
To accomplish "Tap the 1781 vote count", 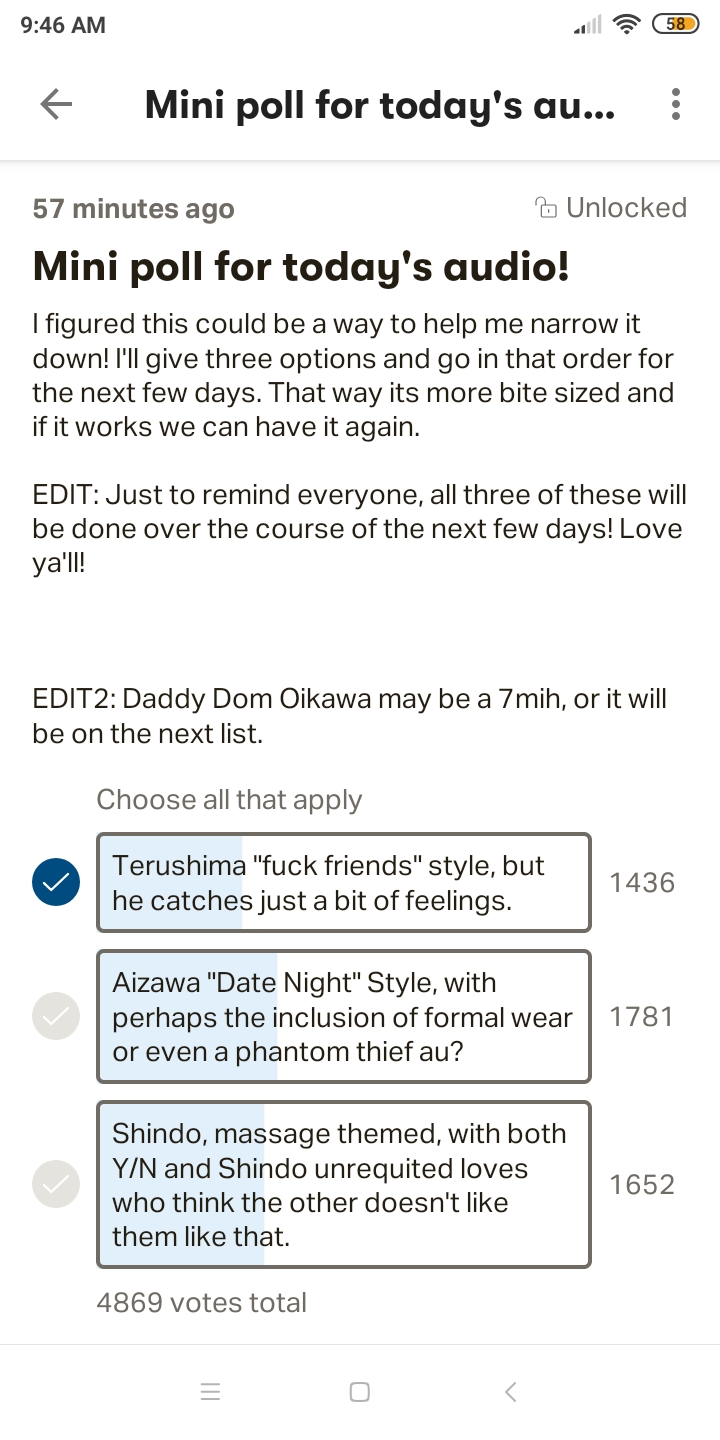I will [x=642, y=1016].
